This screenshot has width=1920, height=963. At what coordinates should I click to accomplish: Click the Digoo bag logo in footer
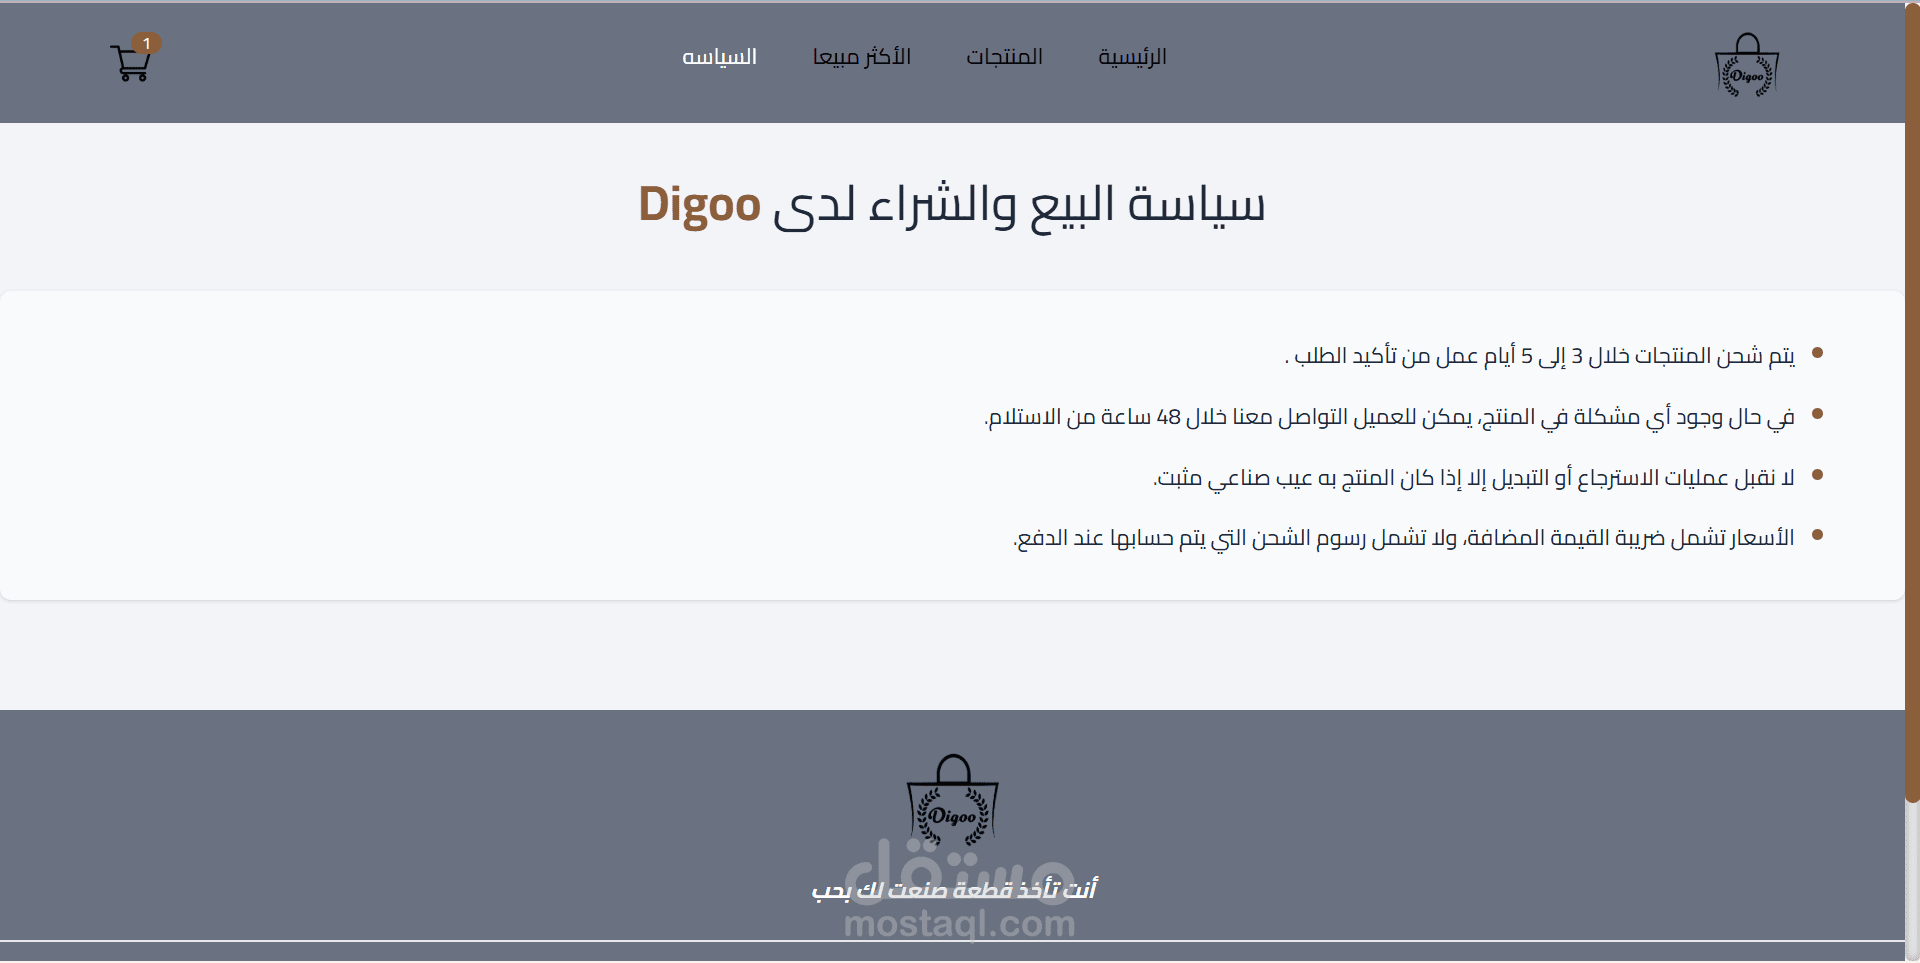click(953, 801)
